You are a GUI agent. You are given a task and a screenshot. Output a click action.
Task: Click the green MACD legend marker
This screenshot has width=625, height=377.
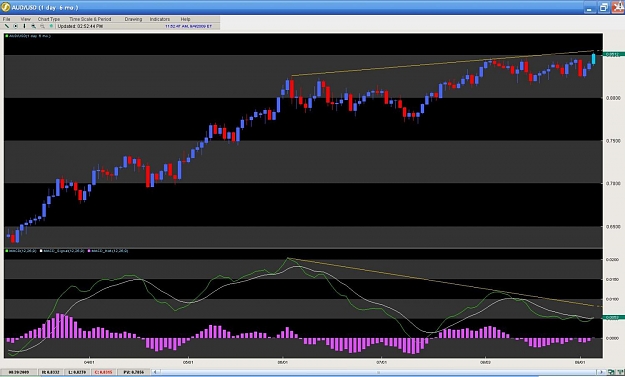coord(6,251)
